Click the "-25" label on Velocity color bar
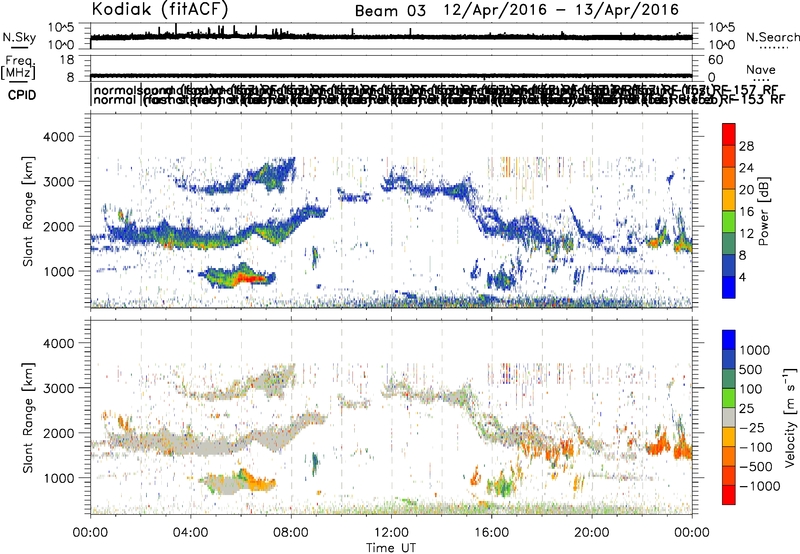The width and height of the screenshot is (800, 554). 752,427
